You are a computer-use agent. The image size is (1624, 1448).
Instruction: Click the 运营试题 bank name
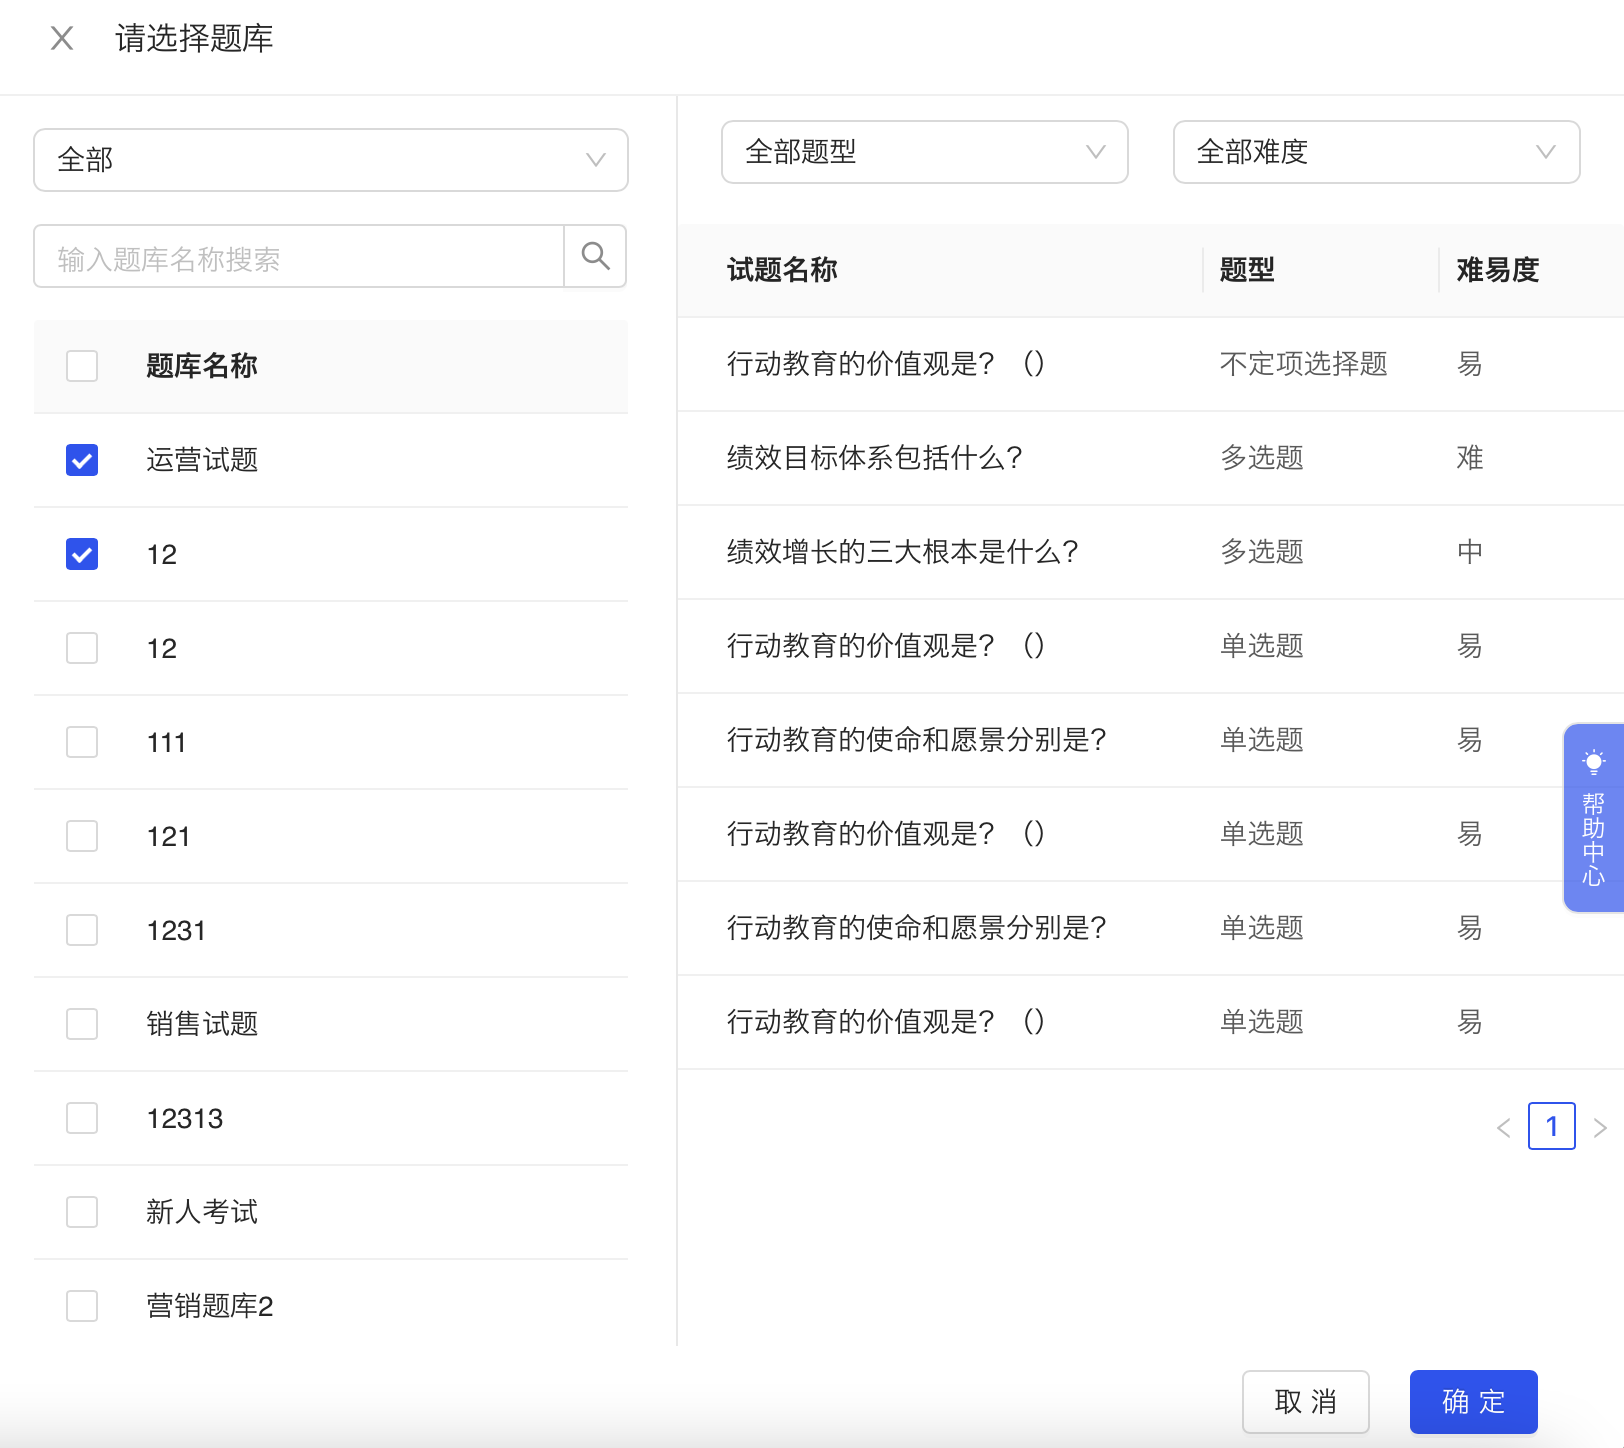click(202, 460)
